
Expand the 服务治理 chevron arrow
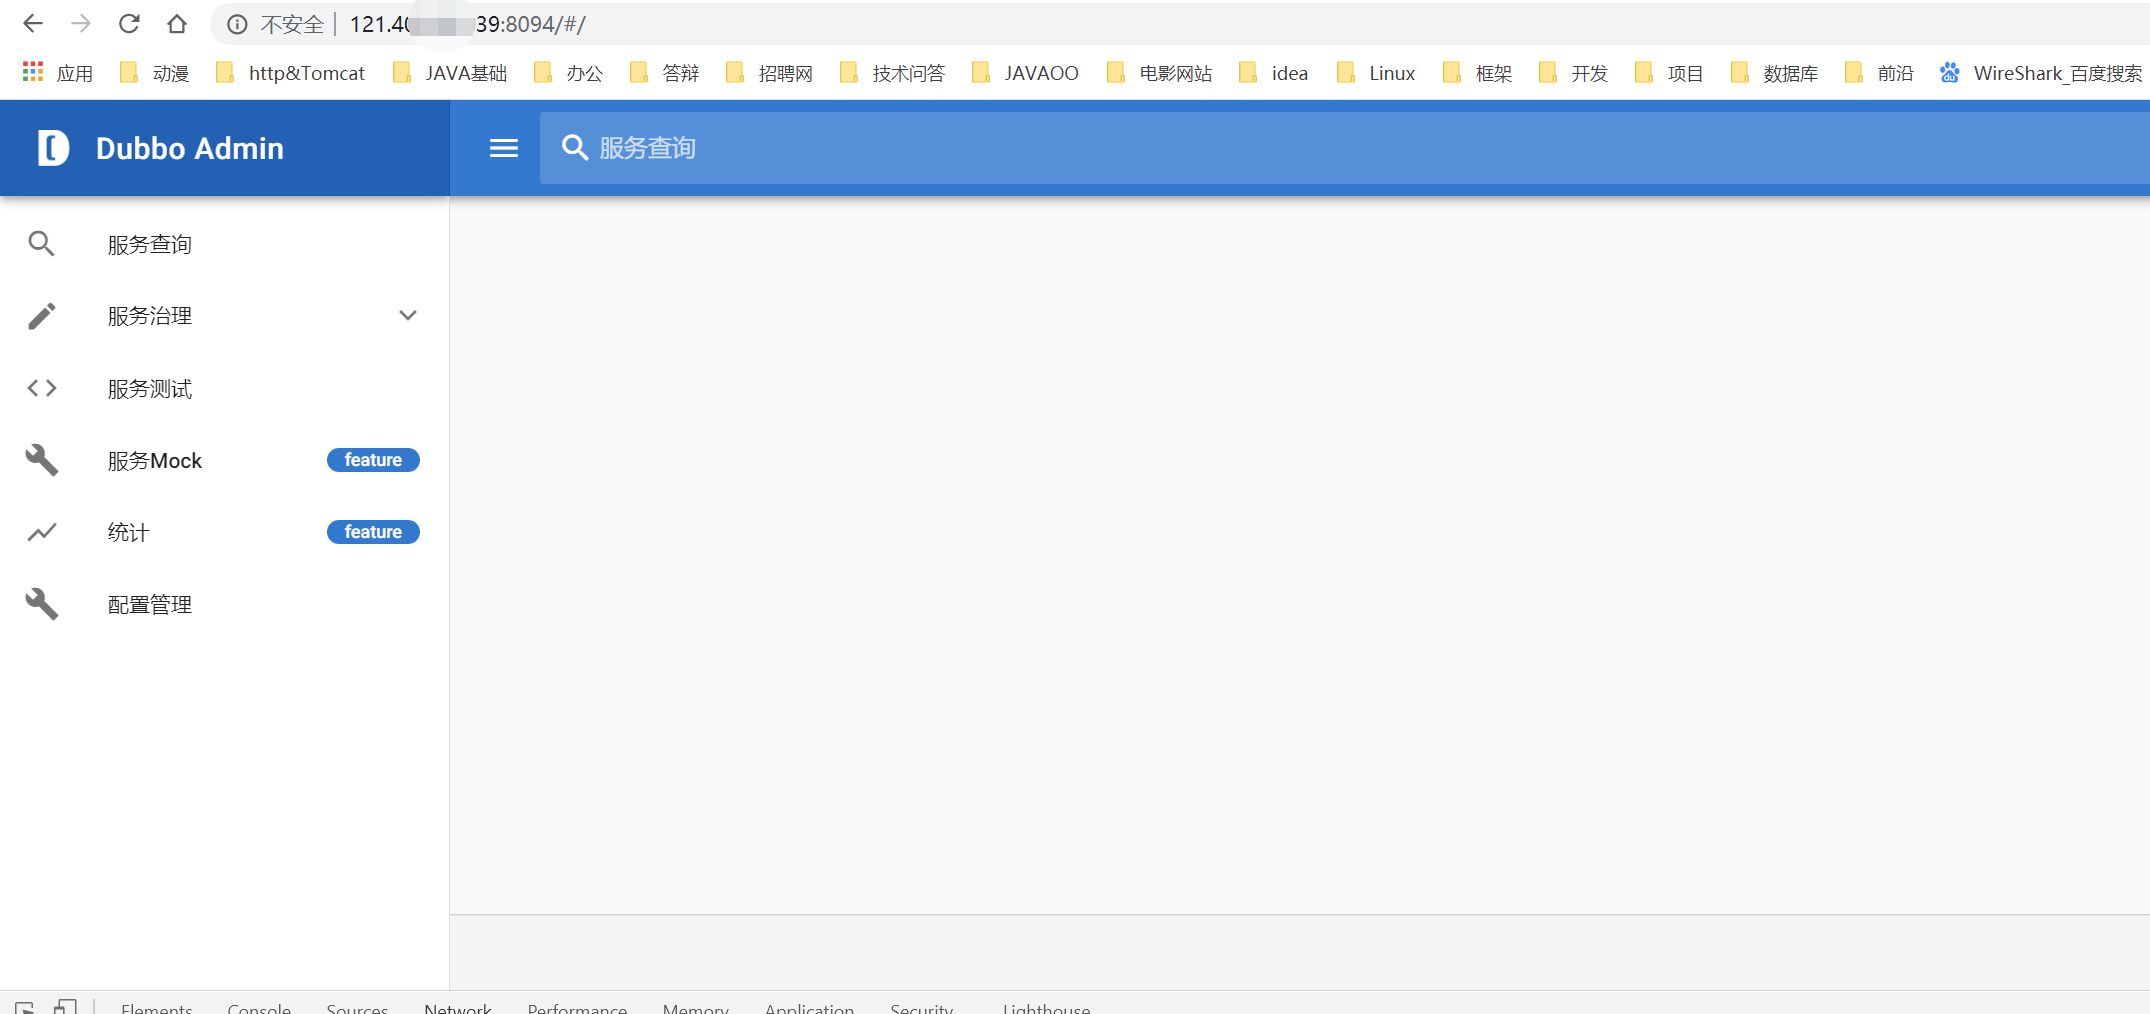pyautogui.click(x=407, y=316)
